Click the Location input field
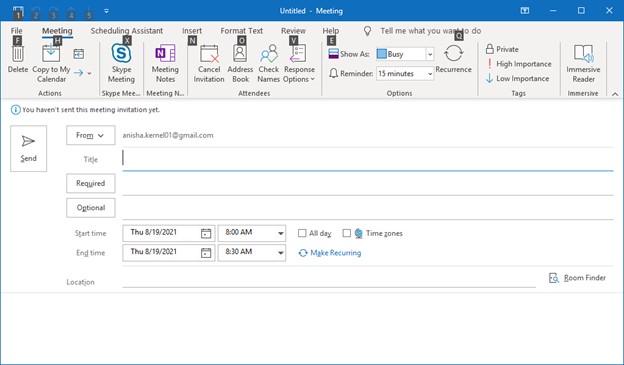The image size is (624, 365). click(329, 280)
